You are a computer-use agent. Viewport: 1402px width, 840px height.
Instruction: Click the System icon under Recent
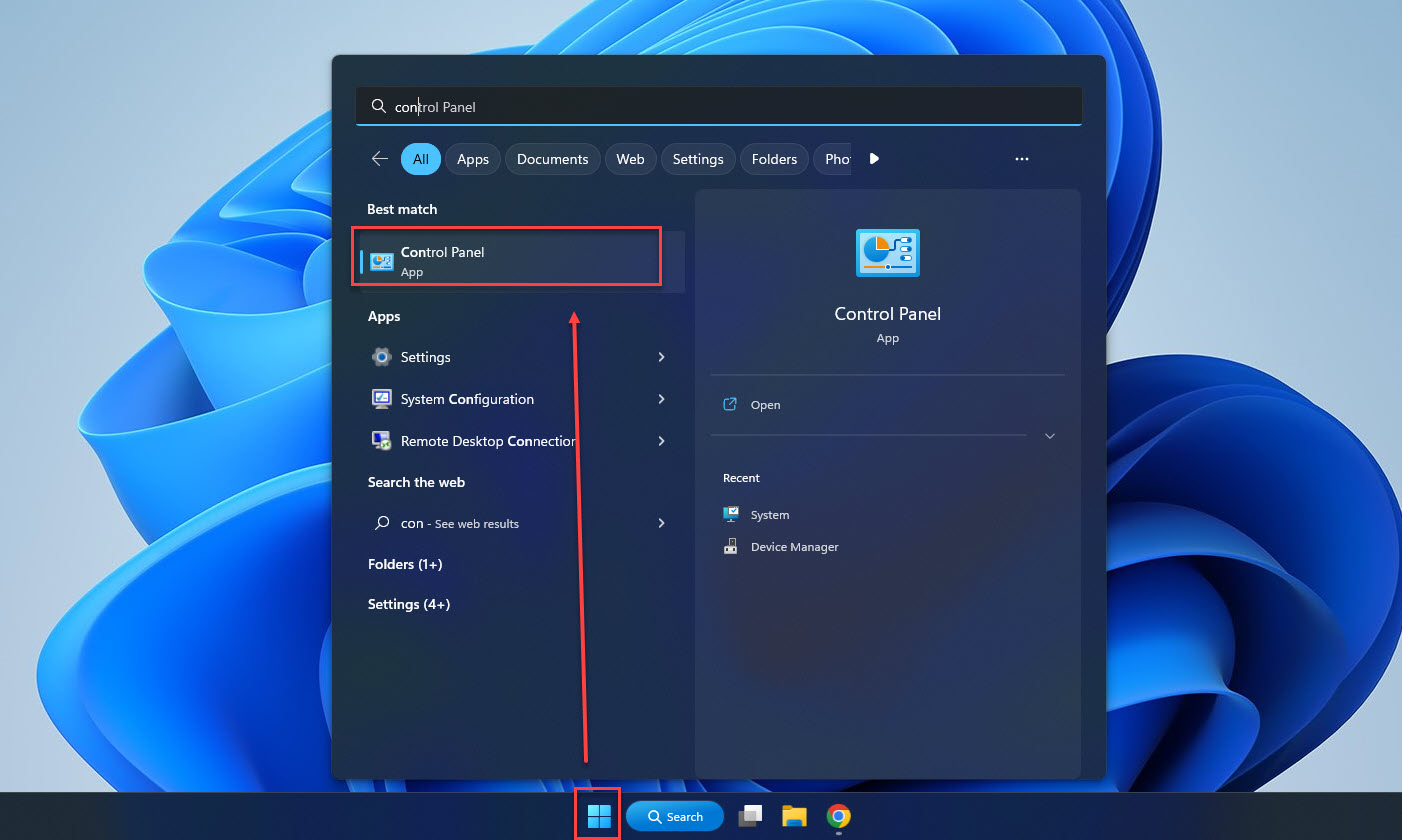click(730, 514)
